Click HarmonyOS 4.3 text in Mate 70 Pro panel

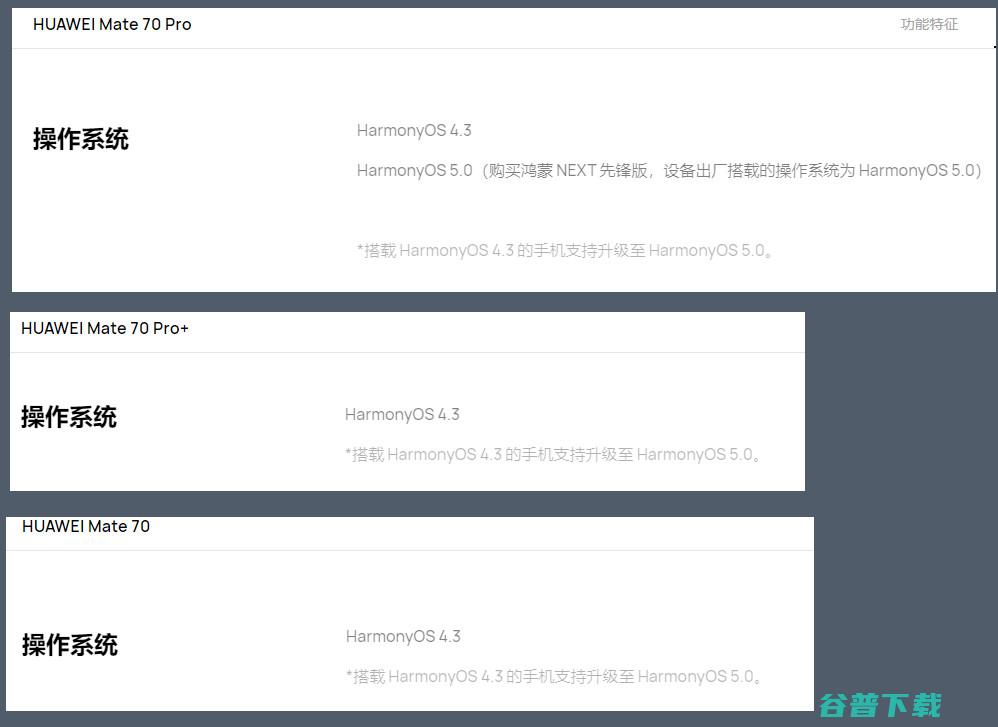pyautogui.click(x=414, y=131)
